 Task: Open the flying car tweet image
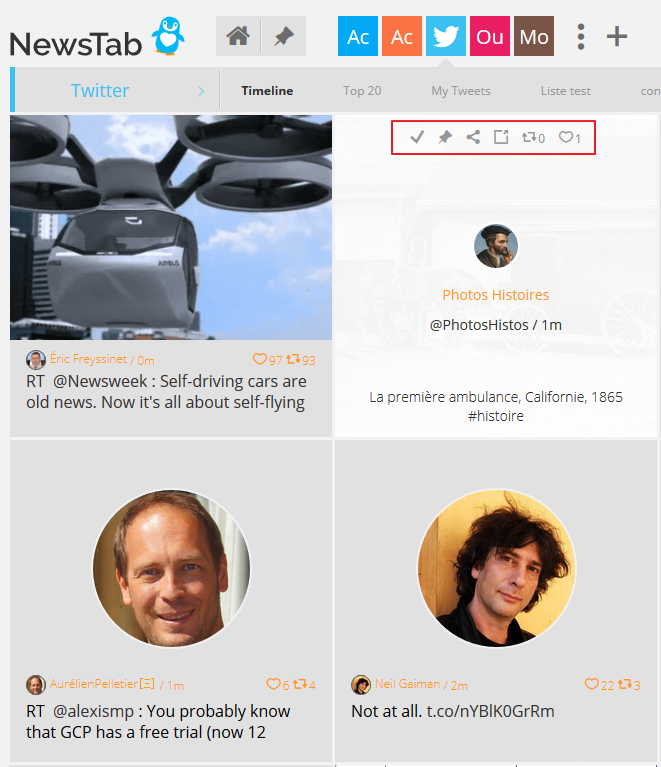tap(171, 227)
